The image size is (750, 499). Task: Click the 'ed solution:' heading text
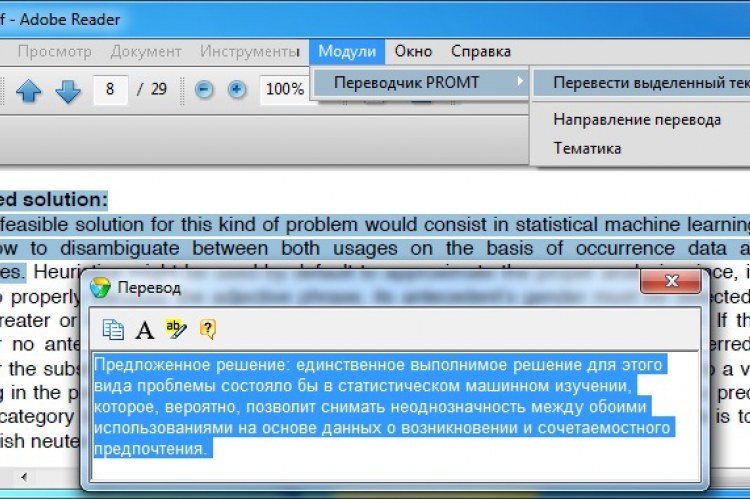(x=54, y=200)
